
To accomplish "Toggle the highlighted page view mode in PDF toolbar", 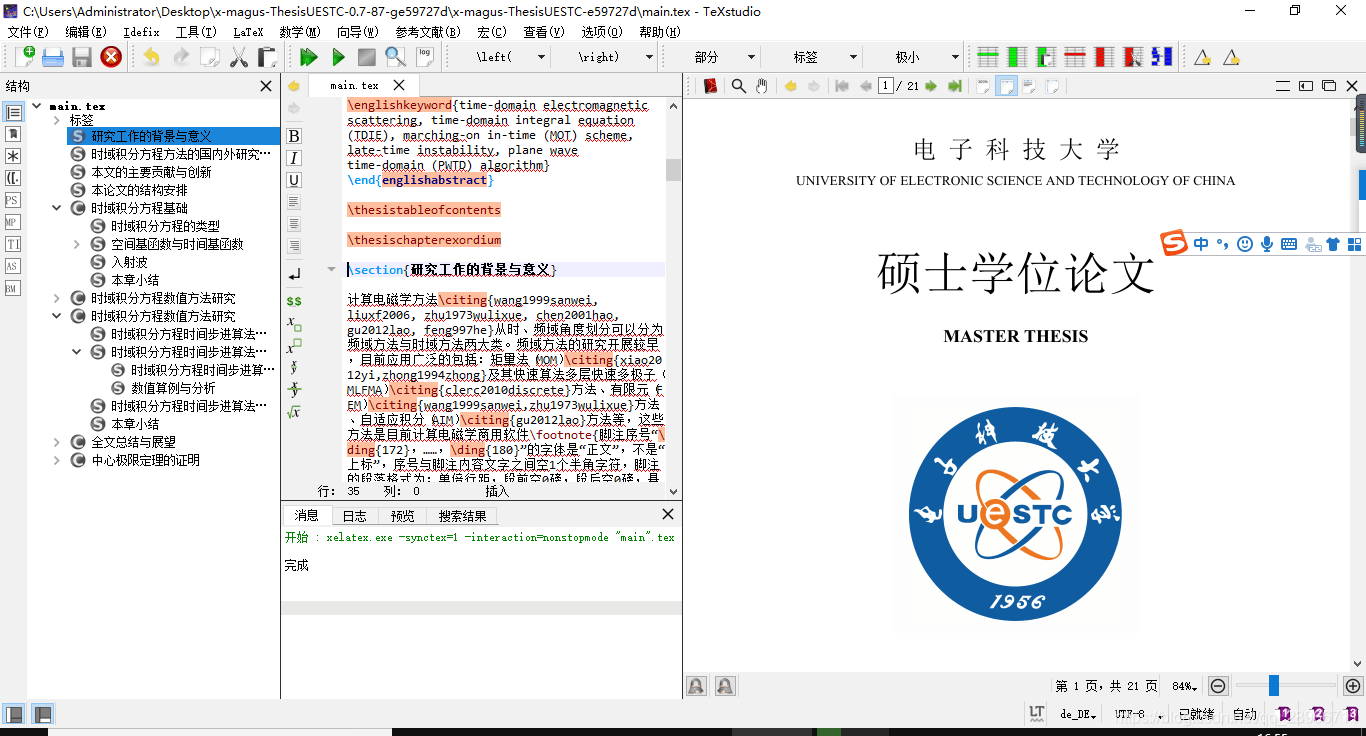I will 1006,86.
